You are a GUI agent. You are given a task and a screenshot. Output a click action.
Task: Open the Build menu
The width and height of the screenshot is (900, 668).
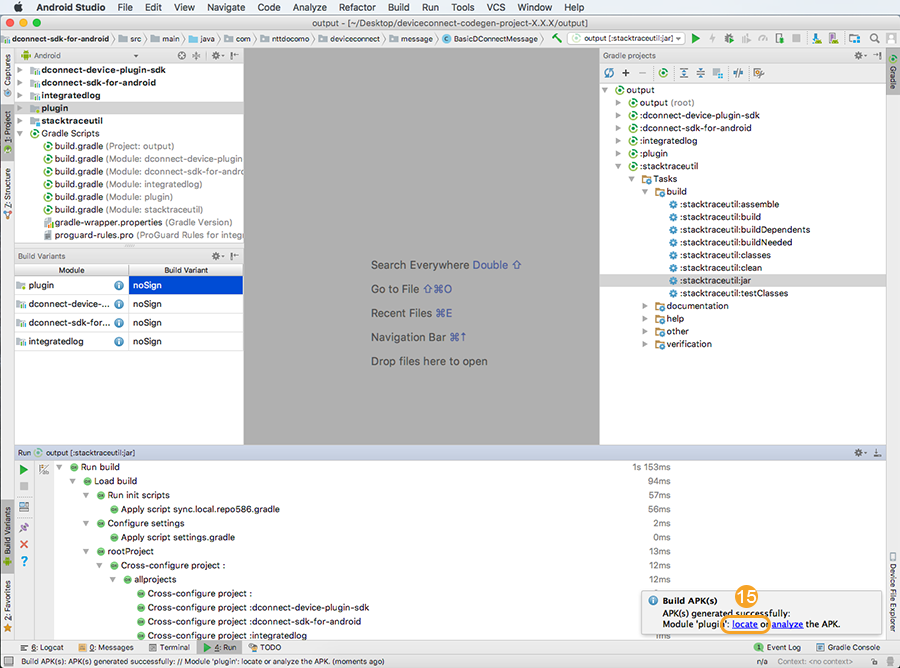pyautogui.click(x=398, y=7)
